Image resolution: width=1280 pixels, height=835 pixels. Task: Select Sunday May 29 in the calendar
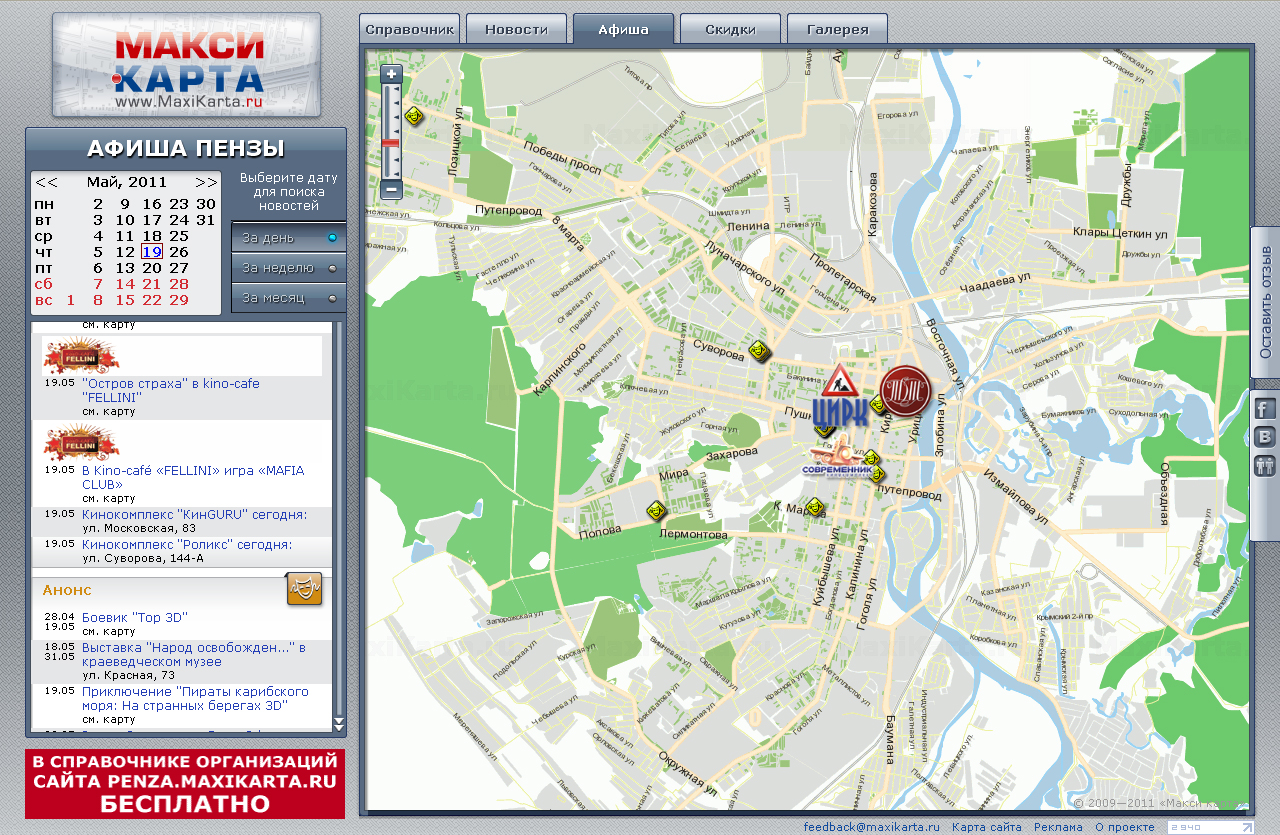click(x=179, y=300)
